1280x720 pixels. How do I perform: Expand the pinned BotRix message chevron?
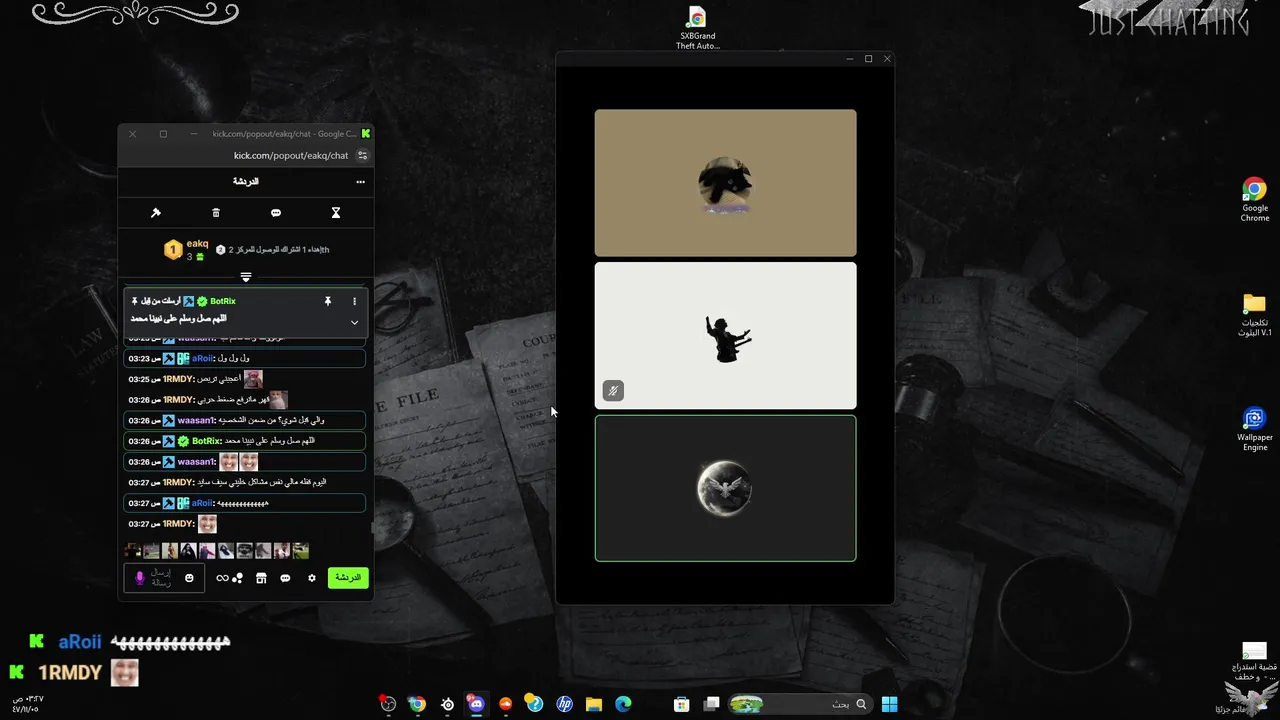click(x=354, y=323)
